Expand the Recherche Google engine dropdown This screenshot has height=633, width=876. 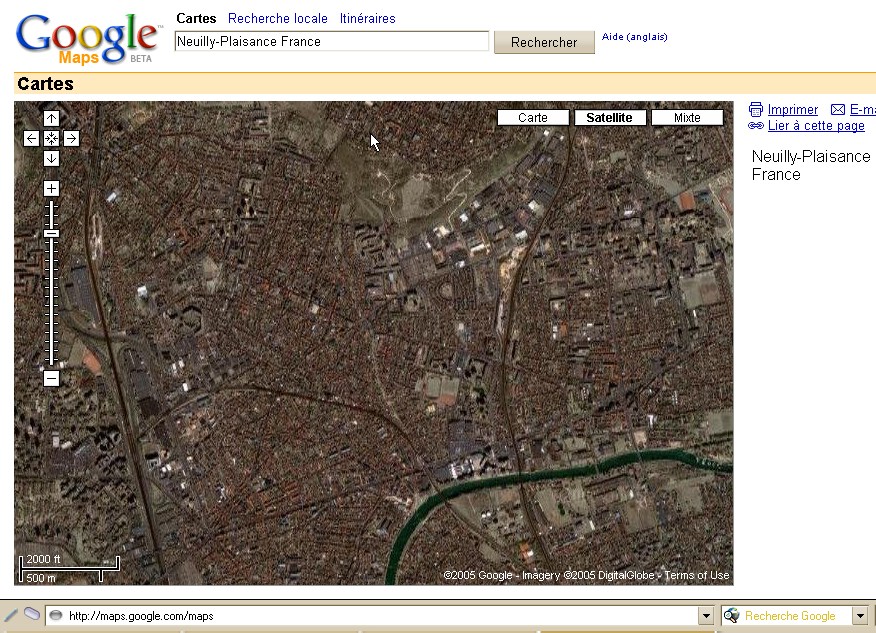pyautogui.click(x=860, y=616)
